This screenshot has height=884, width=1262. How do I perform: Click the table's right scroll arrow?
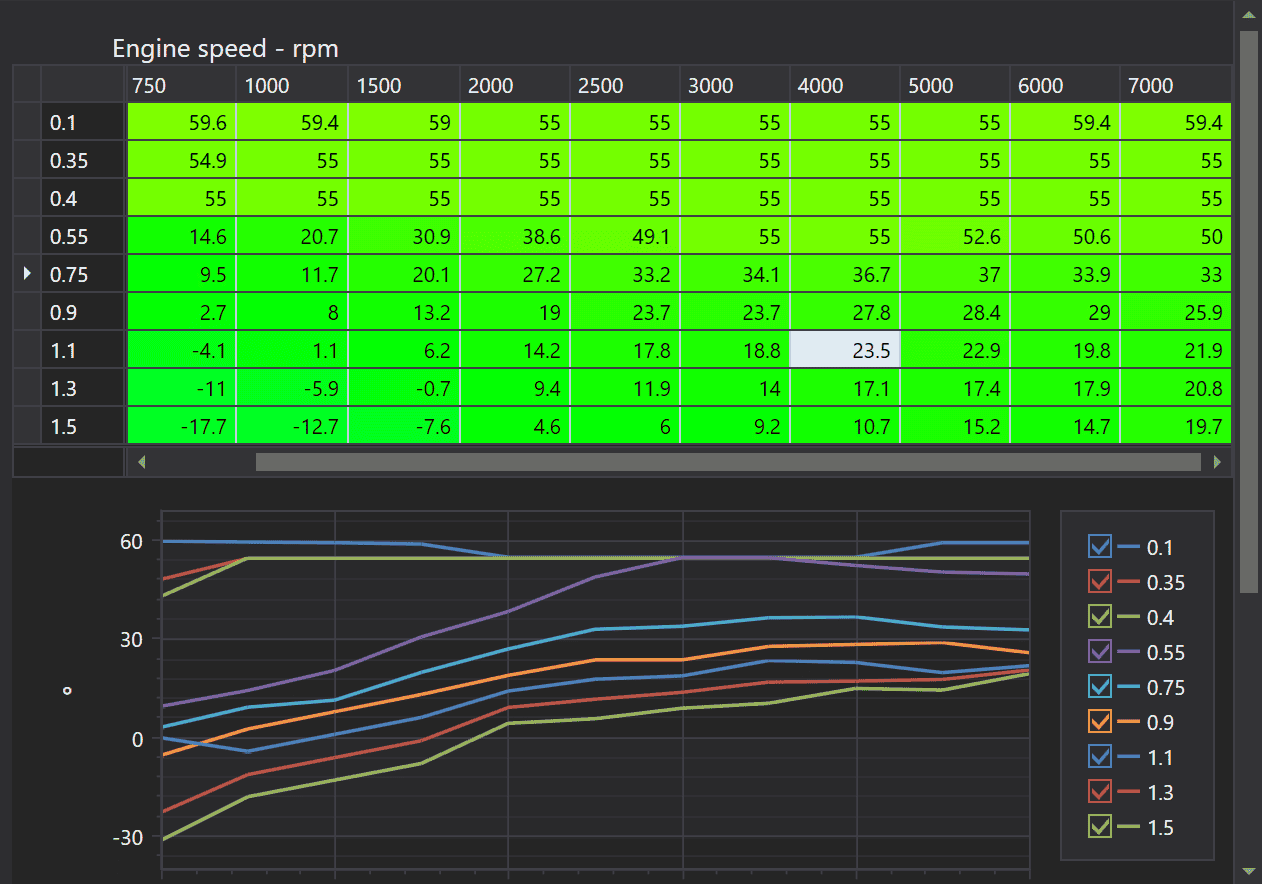point(1217,462)
